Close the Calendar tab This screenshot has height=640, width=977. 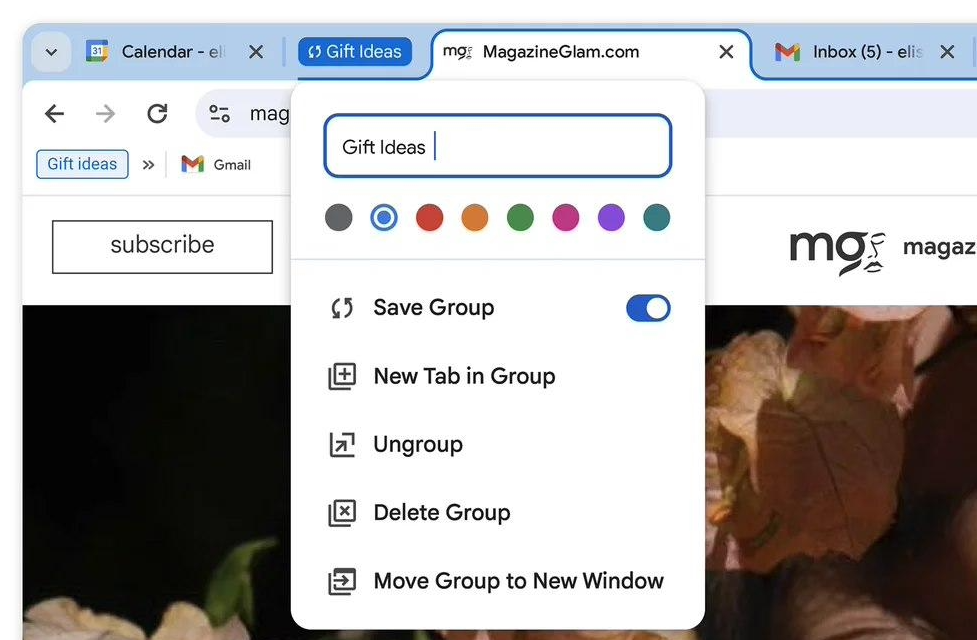tap(256, 52)
